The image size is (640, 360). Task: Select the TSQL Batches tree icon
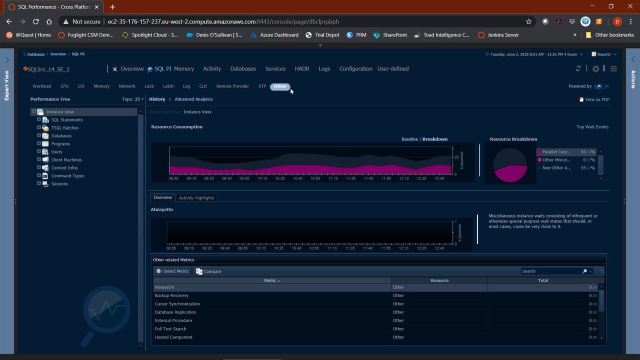45,128
